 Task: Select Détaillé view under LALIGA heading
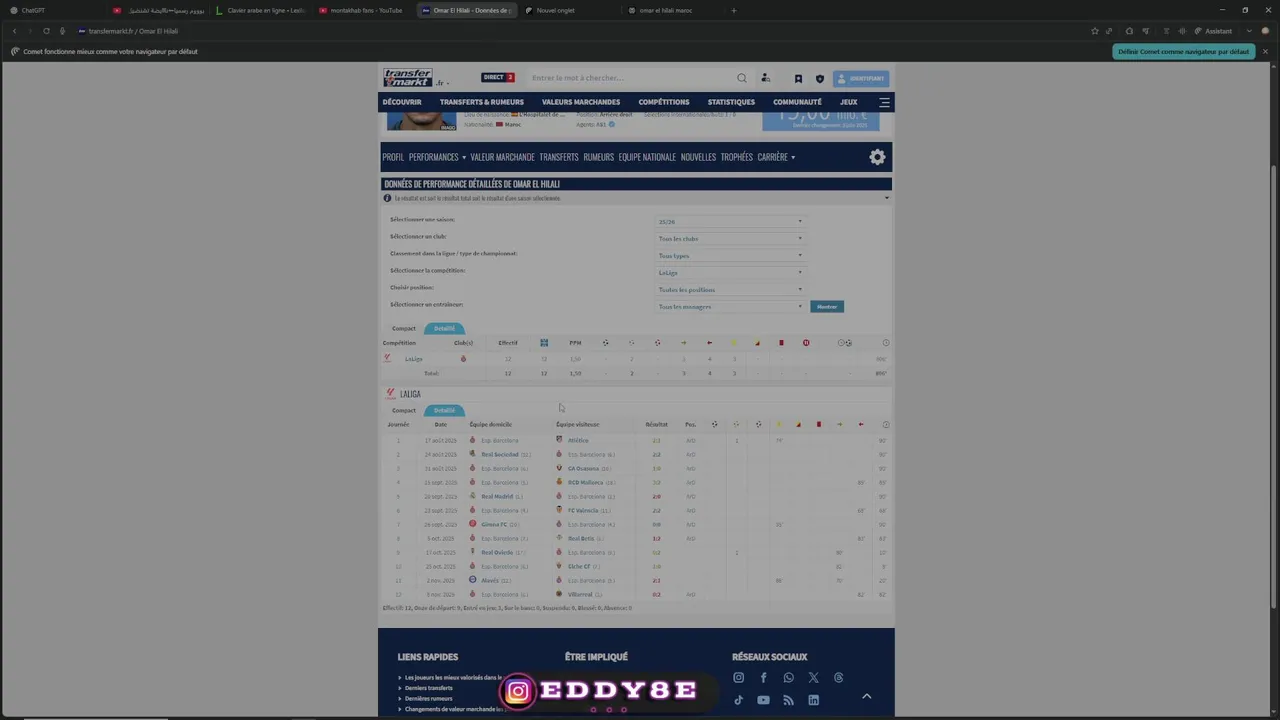[x=444, y=410]
